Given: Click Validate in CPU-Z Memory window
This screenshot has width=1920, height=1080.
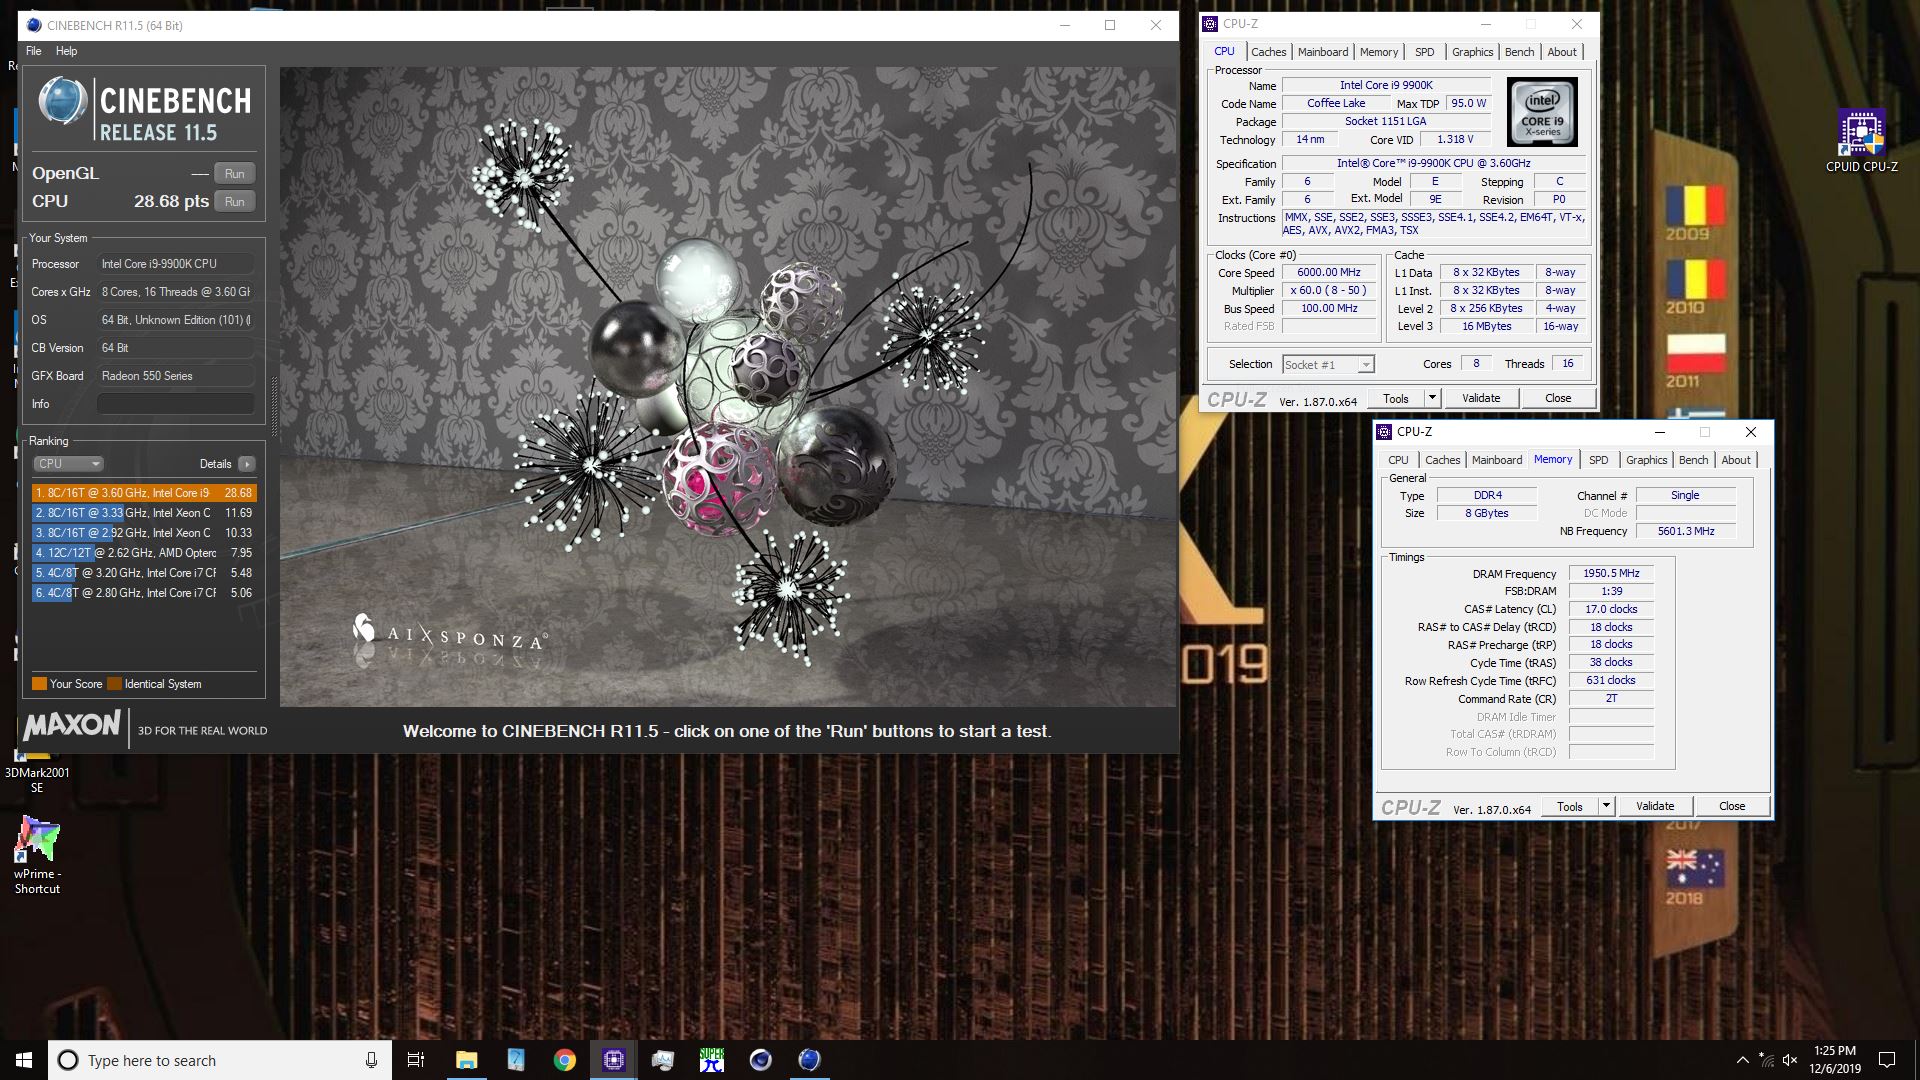Looking at the screenshot, I should point(1654,806).
